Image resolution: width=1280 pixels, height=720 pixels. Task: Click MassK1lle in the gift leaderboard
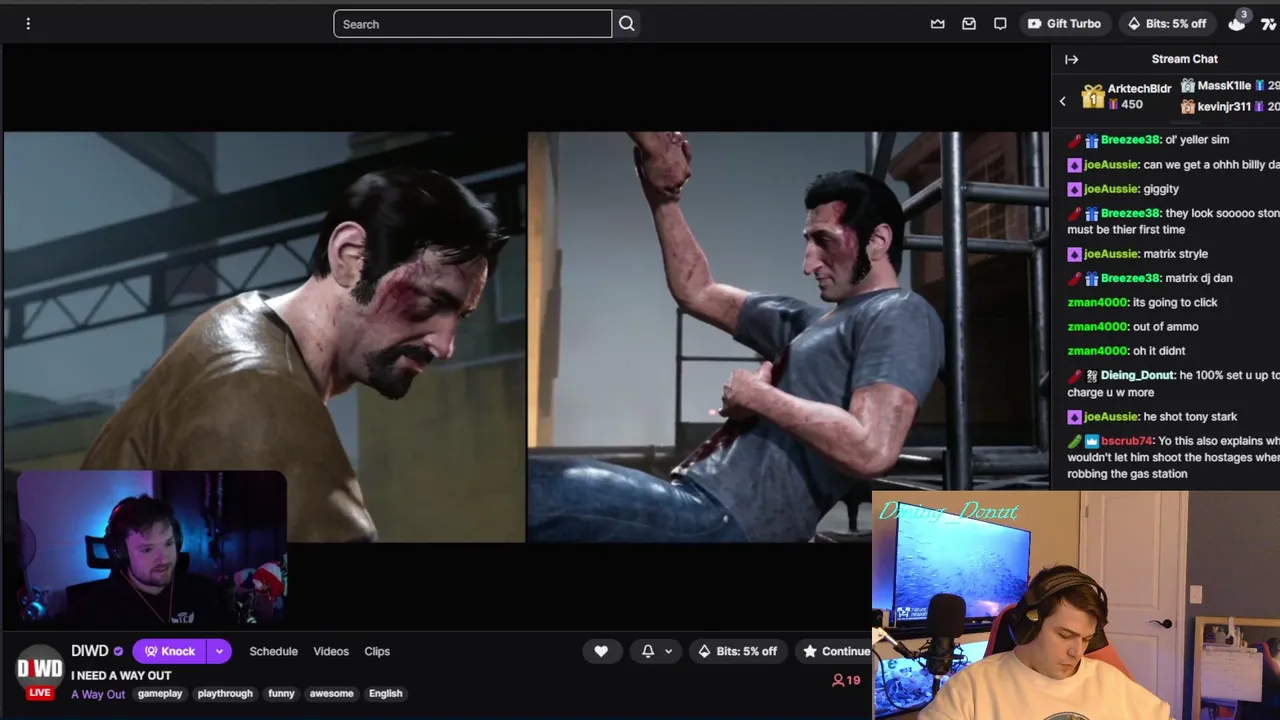click(x=1224, y=86)
